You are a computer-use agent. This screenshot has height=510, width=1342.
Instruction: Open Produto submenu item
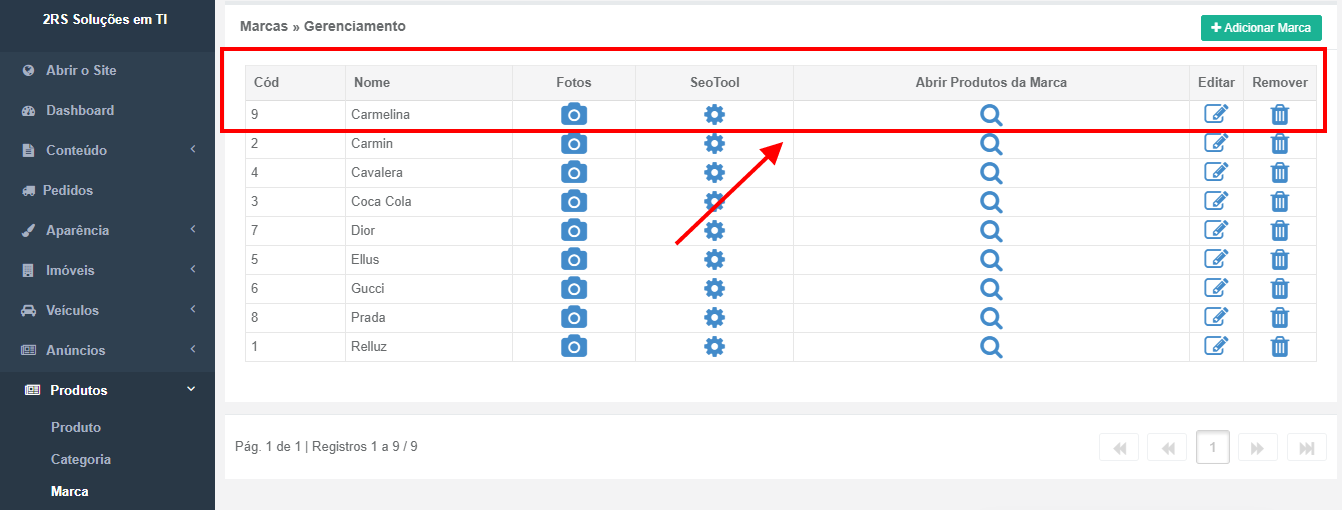[76, 427]
